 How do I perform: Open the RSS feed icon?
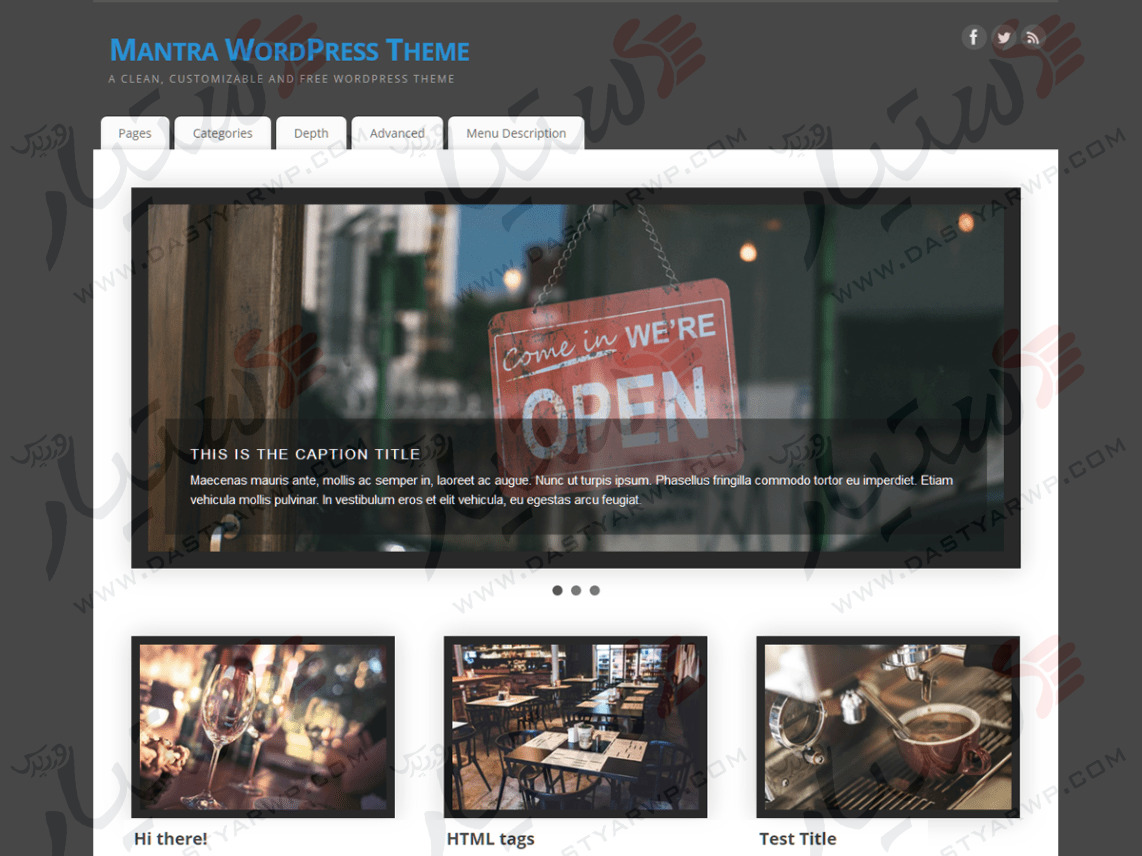click(x=1032, y=37)
